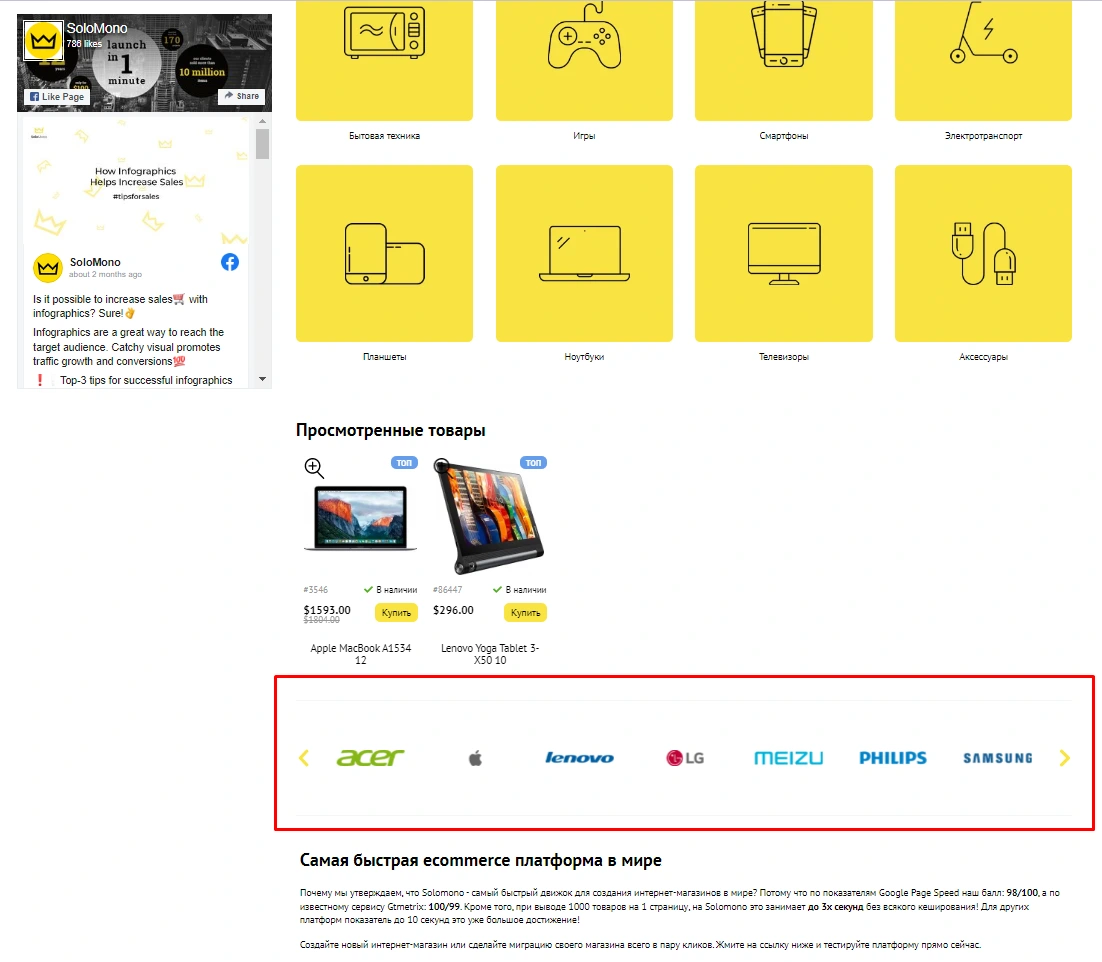Click the magnifier zoom icon on MacBook
The image size is (1102, 962).
(x=314, y=467)
